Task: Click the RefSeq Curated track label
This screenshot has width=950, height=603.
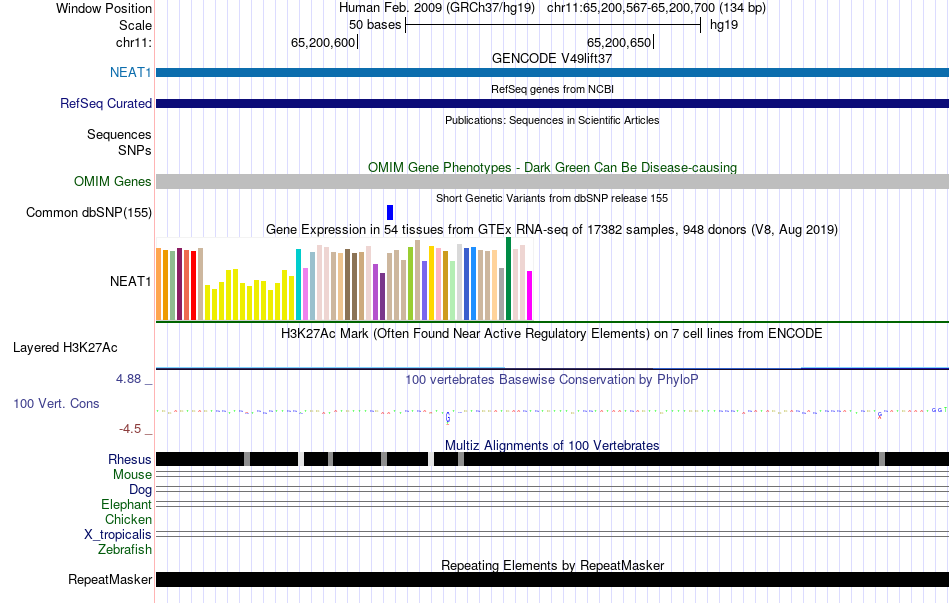Action: (x=105, y=104)
